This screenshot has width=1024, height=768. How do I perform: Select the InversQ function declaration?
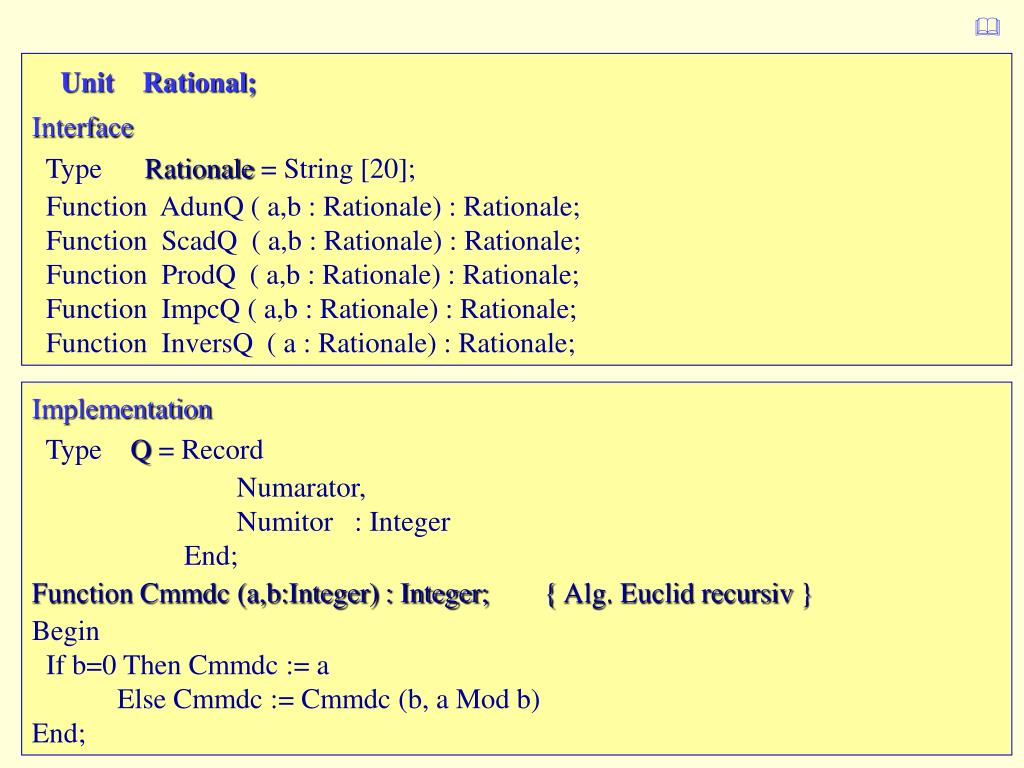click(x=310, y=344)
